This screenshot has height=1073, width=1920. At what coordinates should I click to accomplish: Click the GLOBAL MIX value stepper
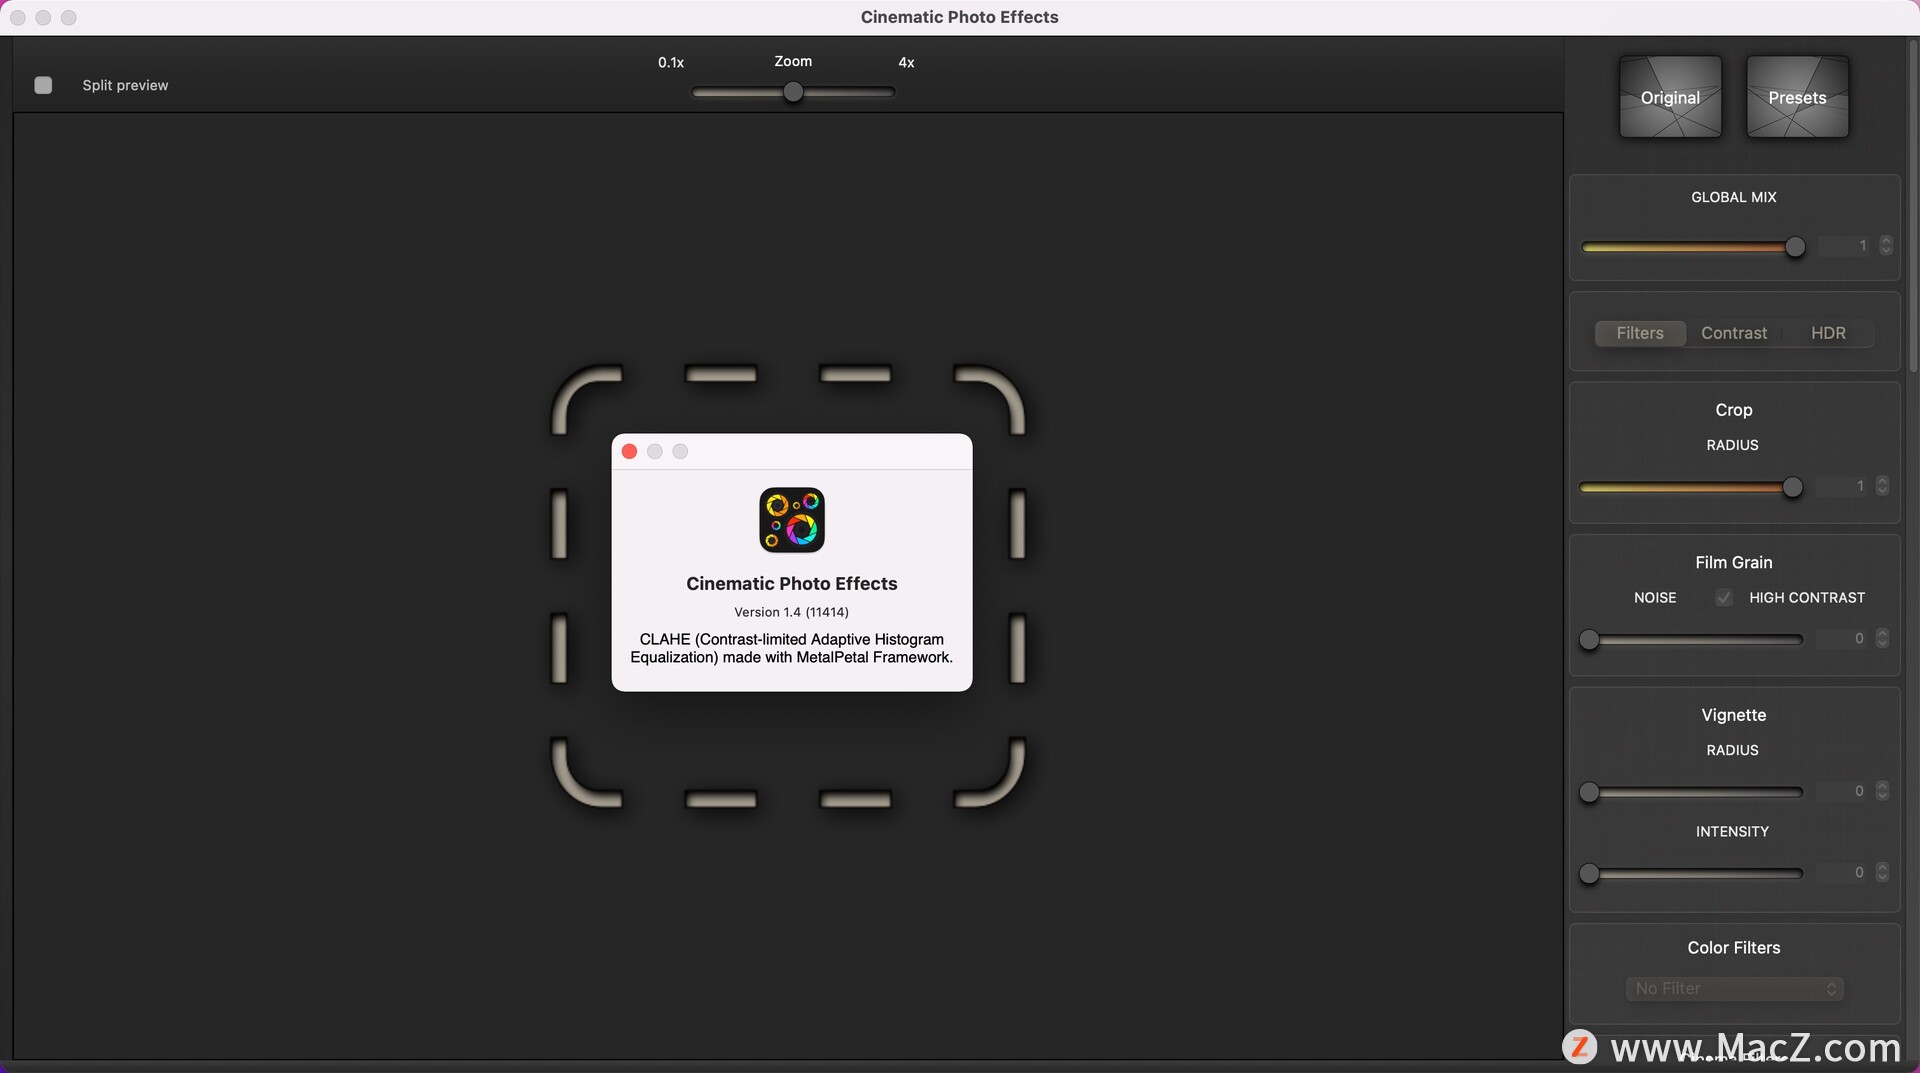[1886, 245]
